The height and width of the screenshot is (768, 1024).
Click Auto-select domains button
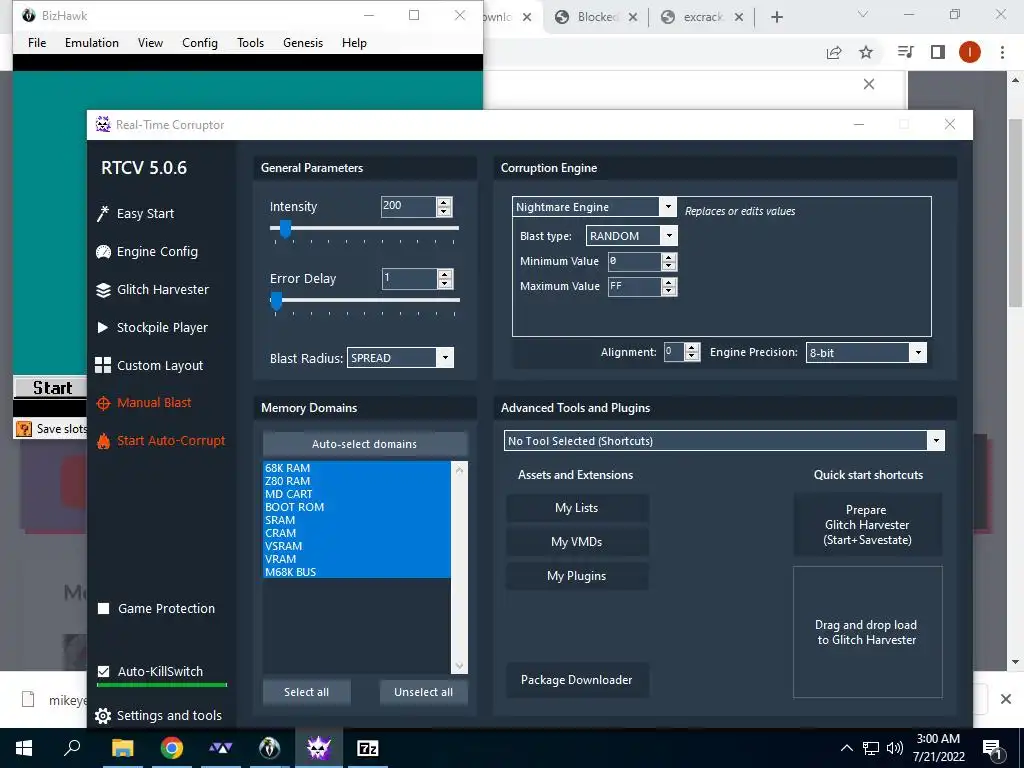pyautogui.click(x=364, y=444)
